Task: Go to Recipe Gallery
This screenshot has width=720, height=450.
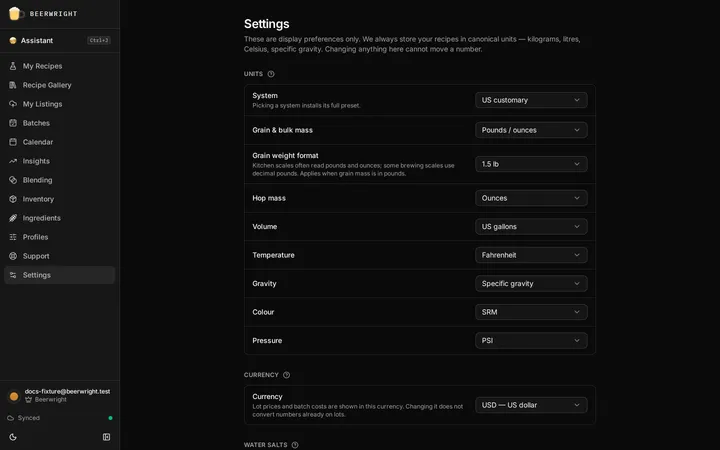Action: [x=60, y=85]
